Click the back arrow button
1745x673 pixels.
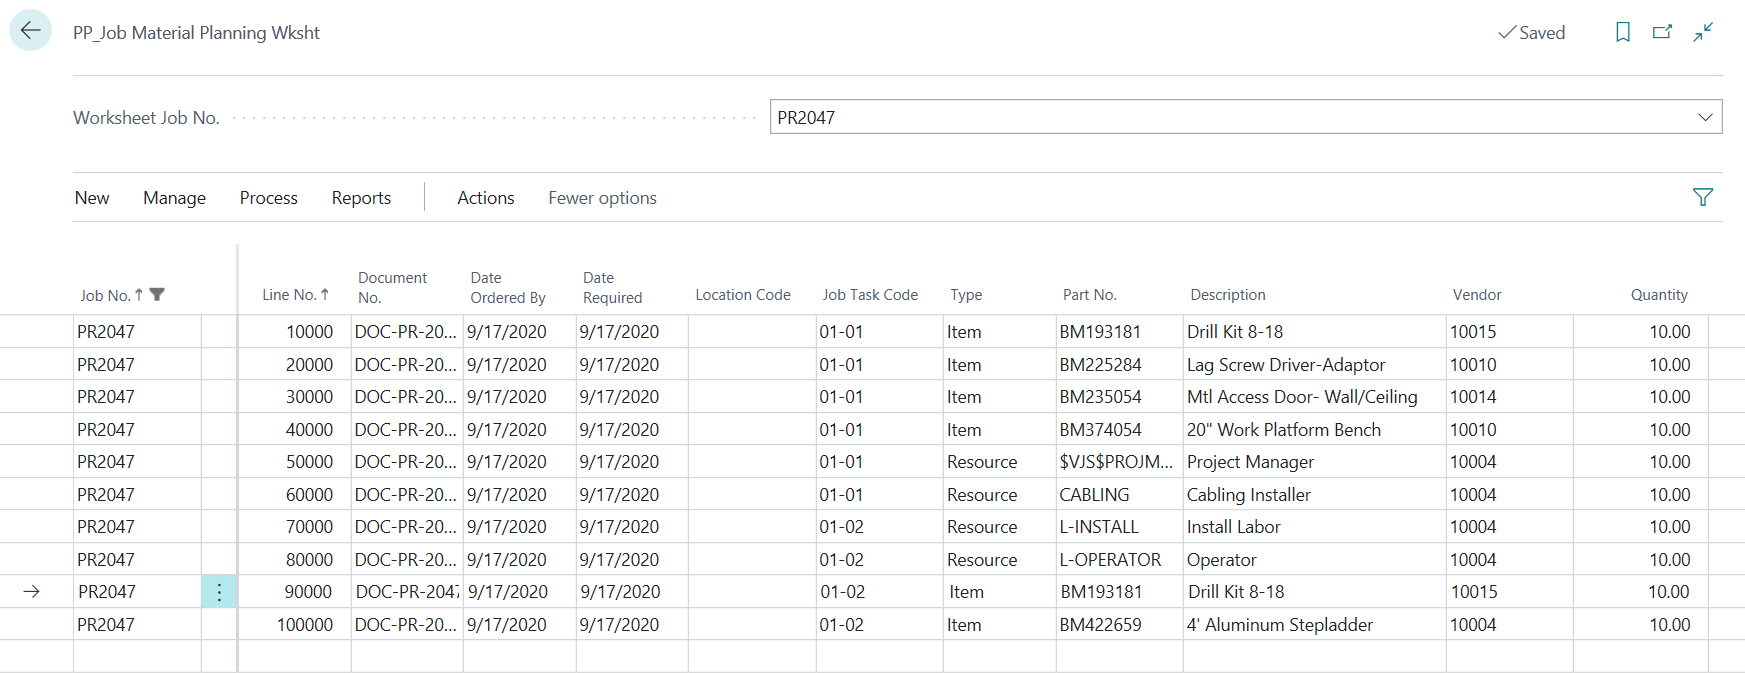coord(30,31)
